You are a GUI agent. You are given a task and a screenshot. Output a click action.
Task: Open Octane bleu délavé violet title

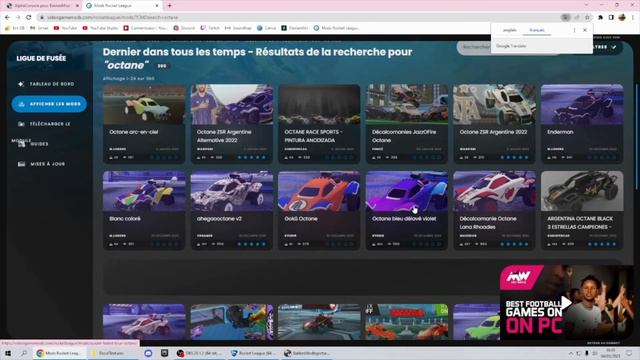coord(404,219)
